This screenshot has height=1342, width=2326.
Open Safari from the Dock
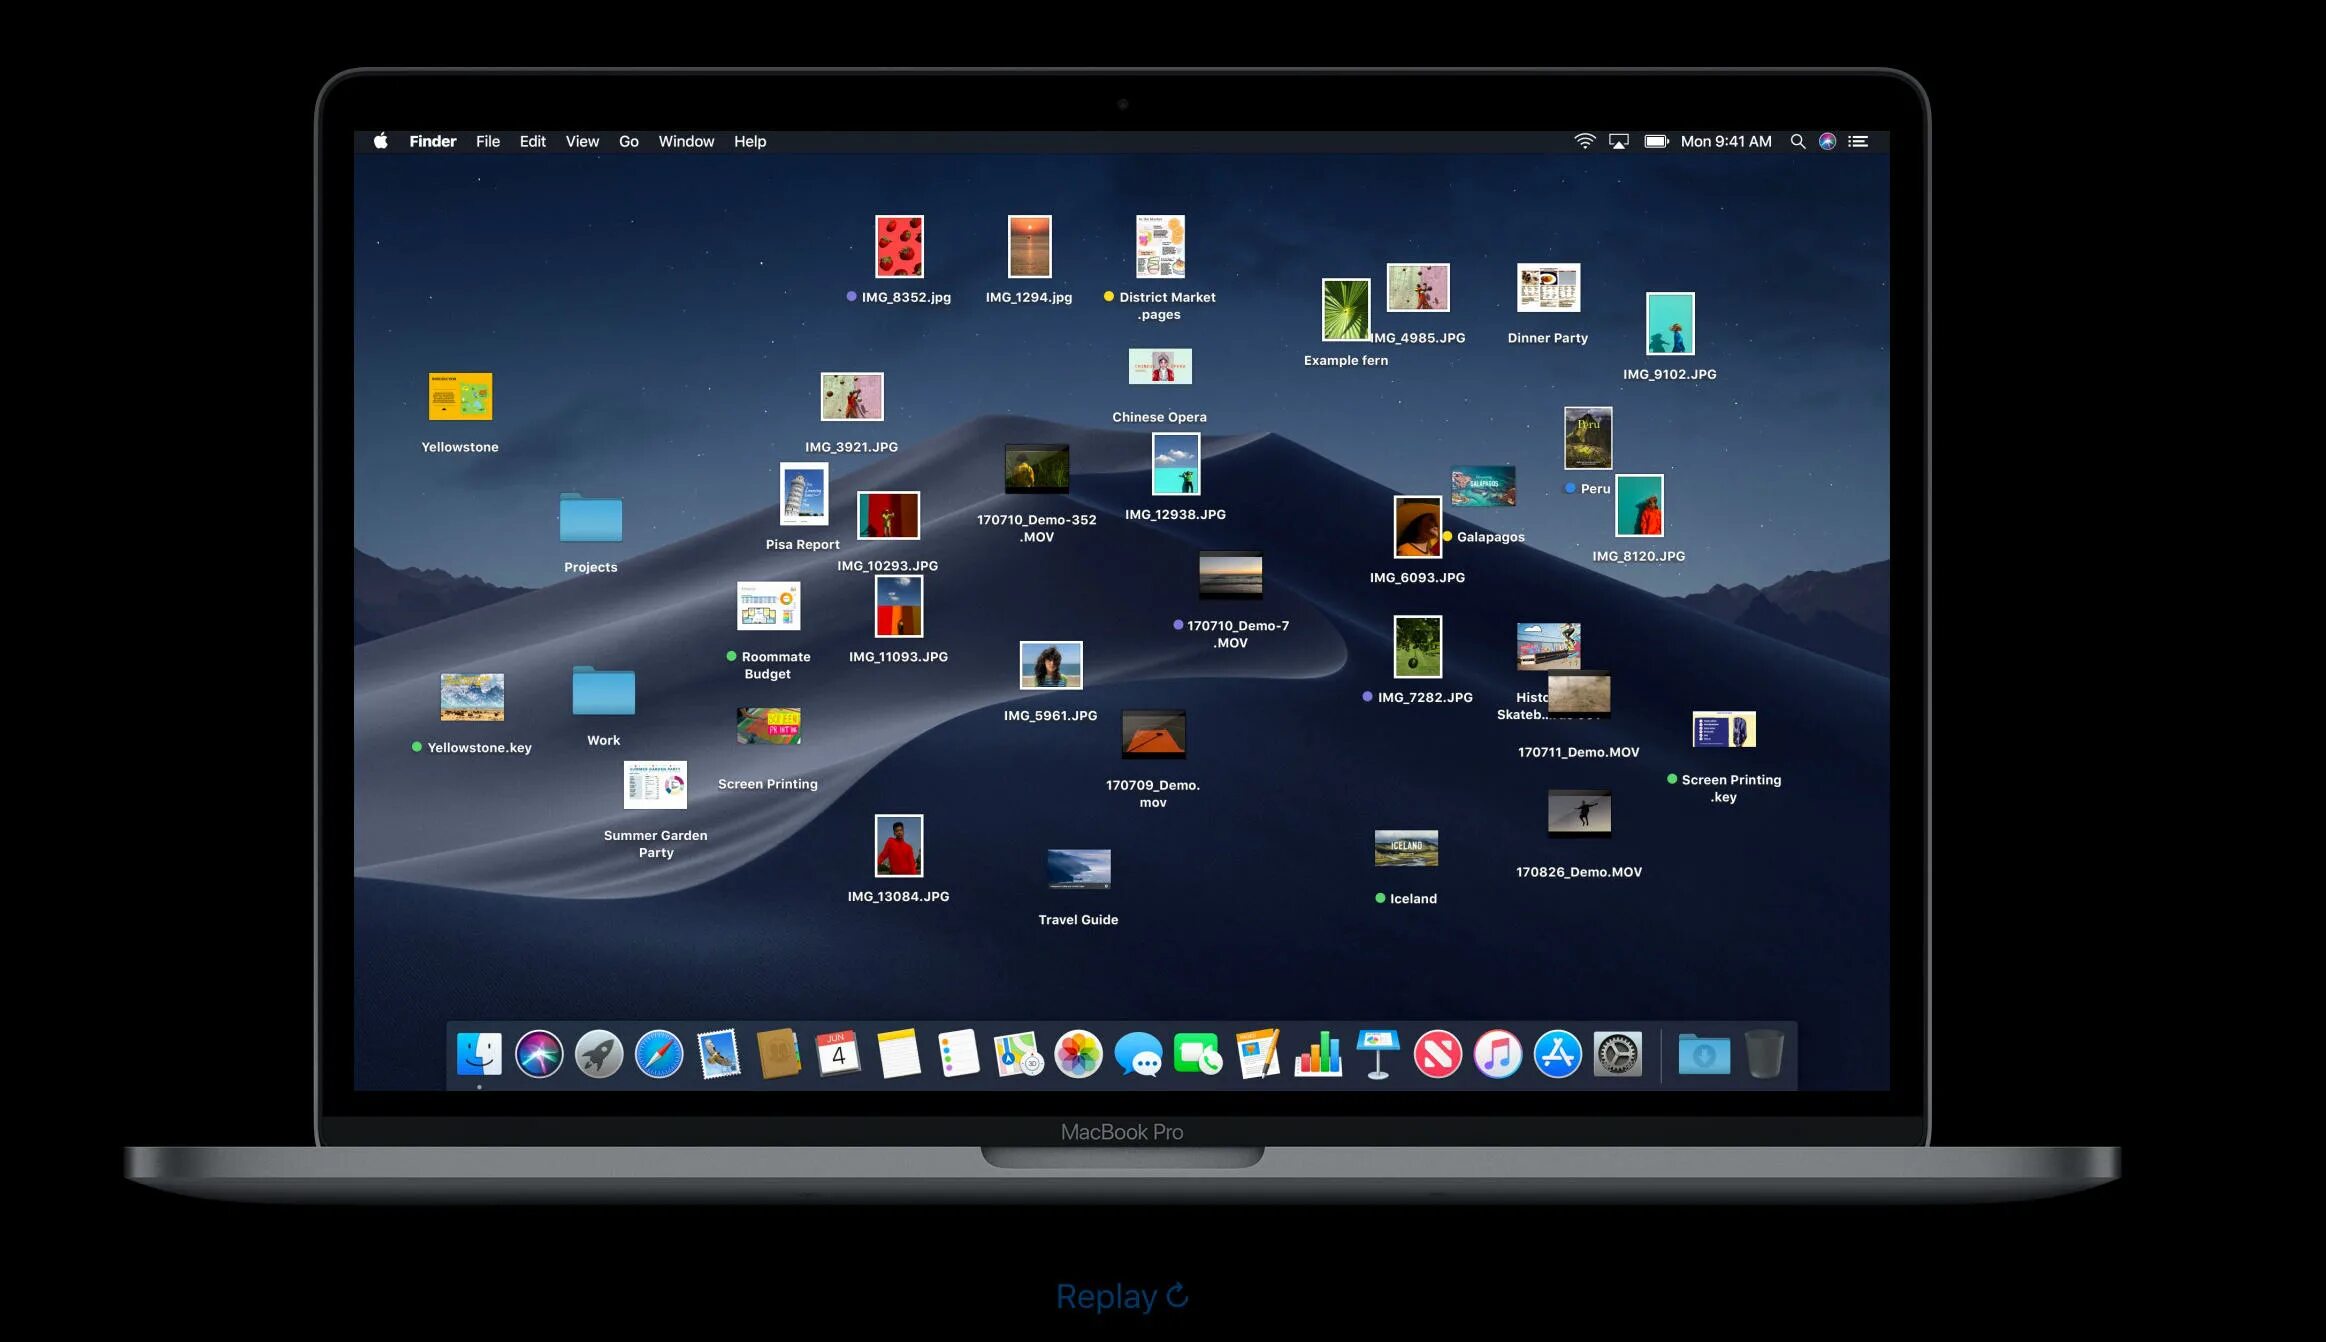pos(658,1054)
